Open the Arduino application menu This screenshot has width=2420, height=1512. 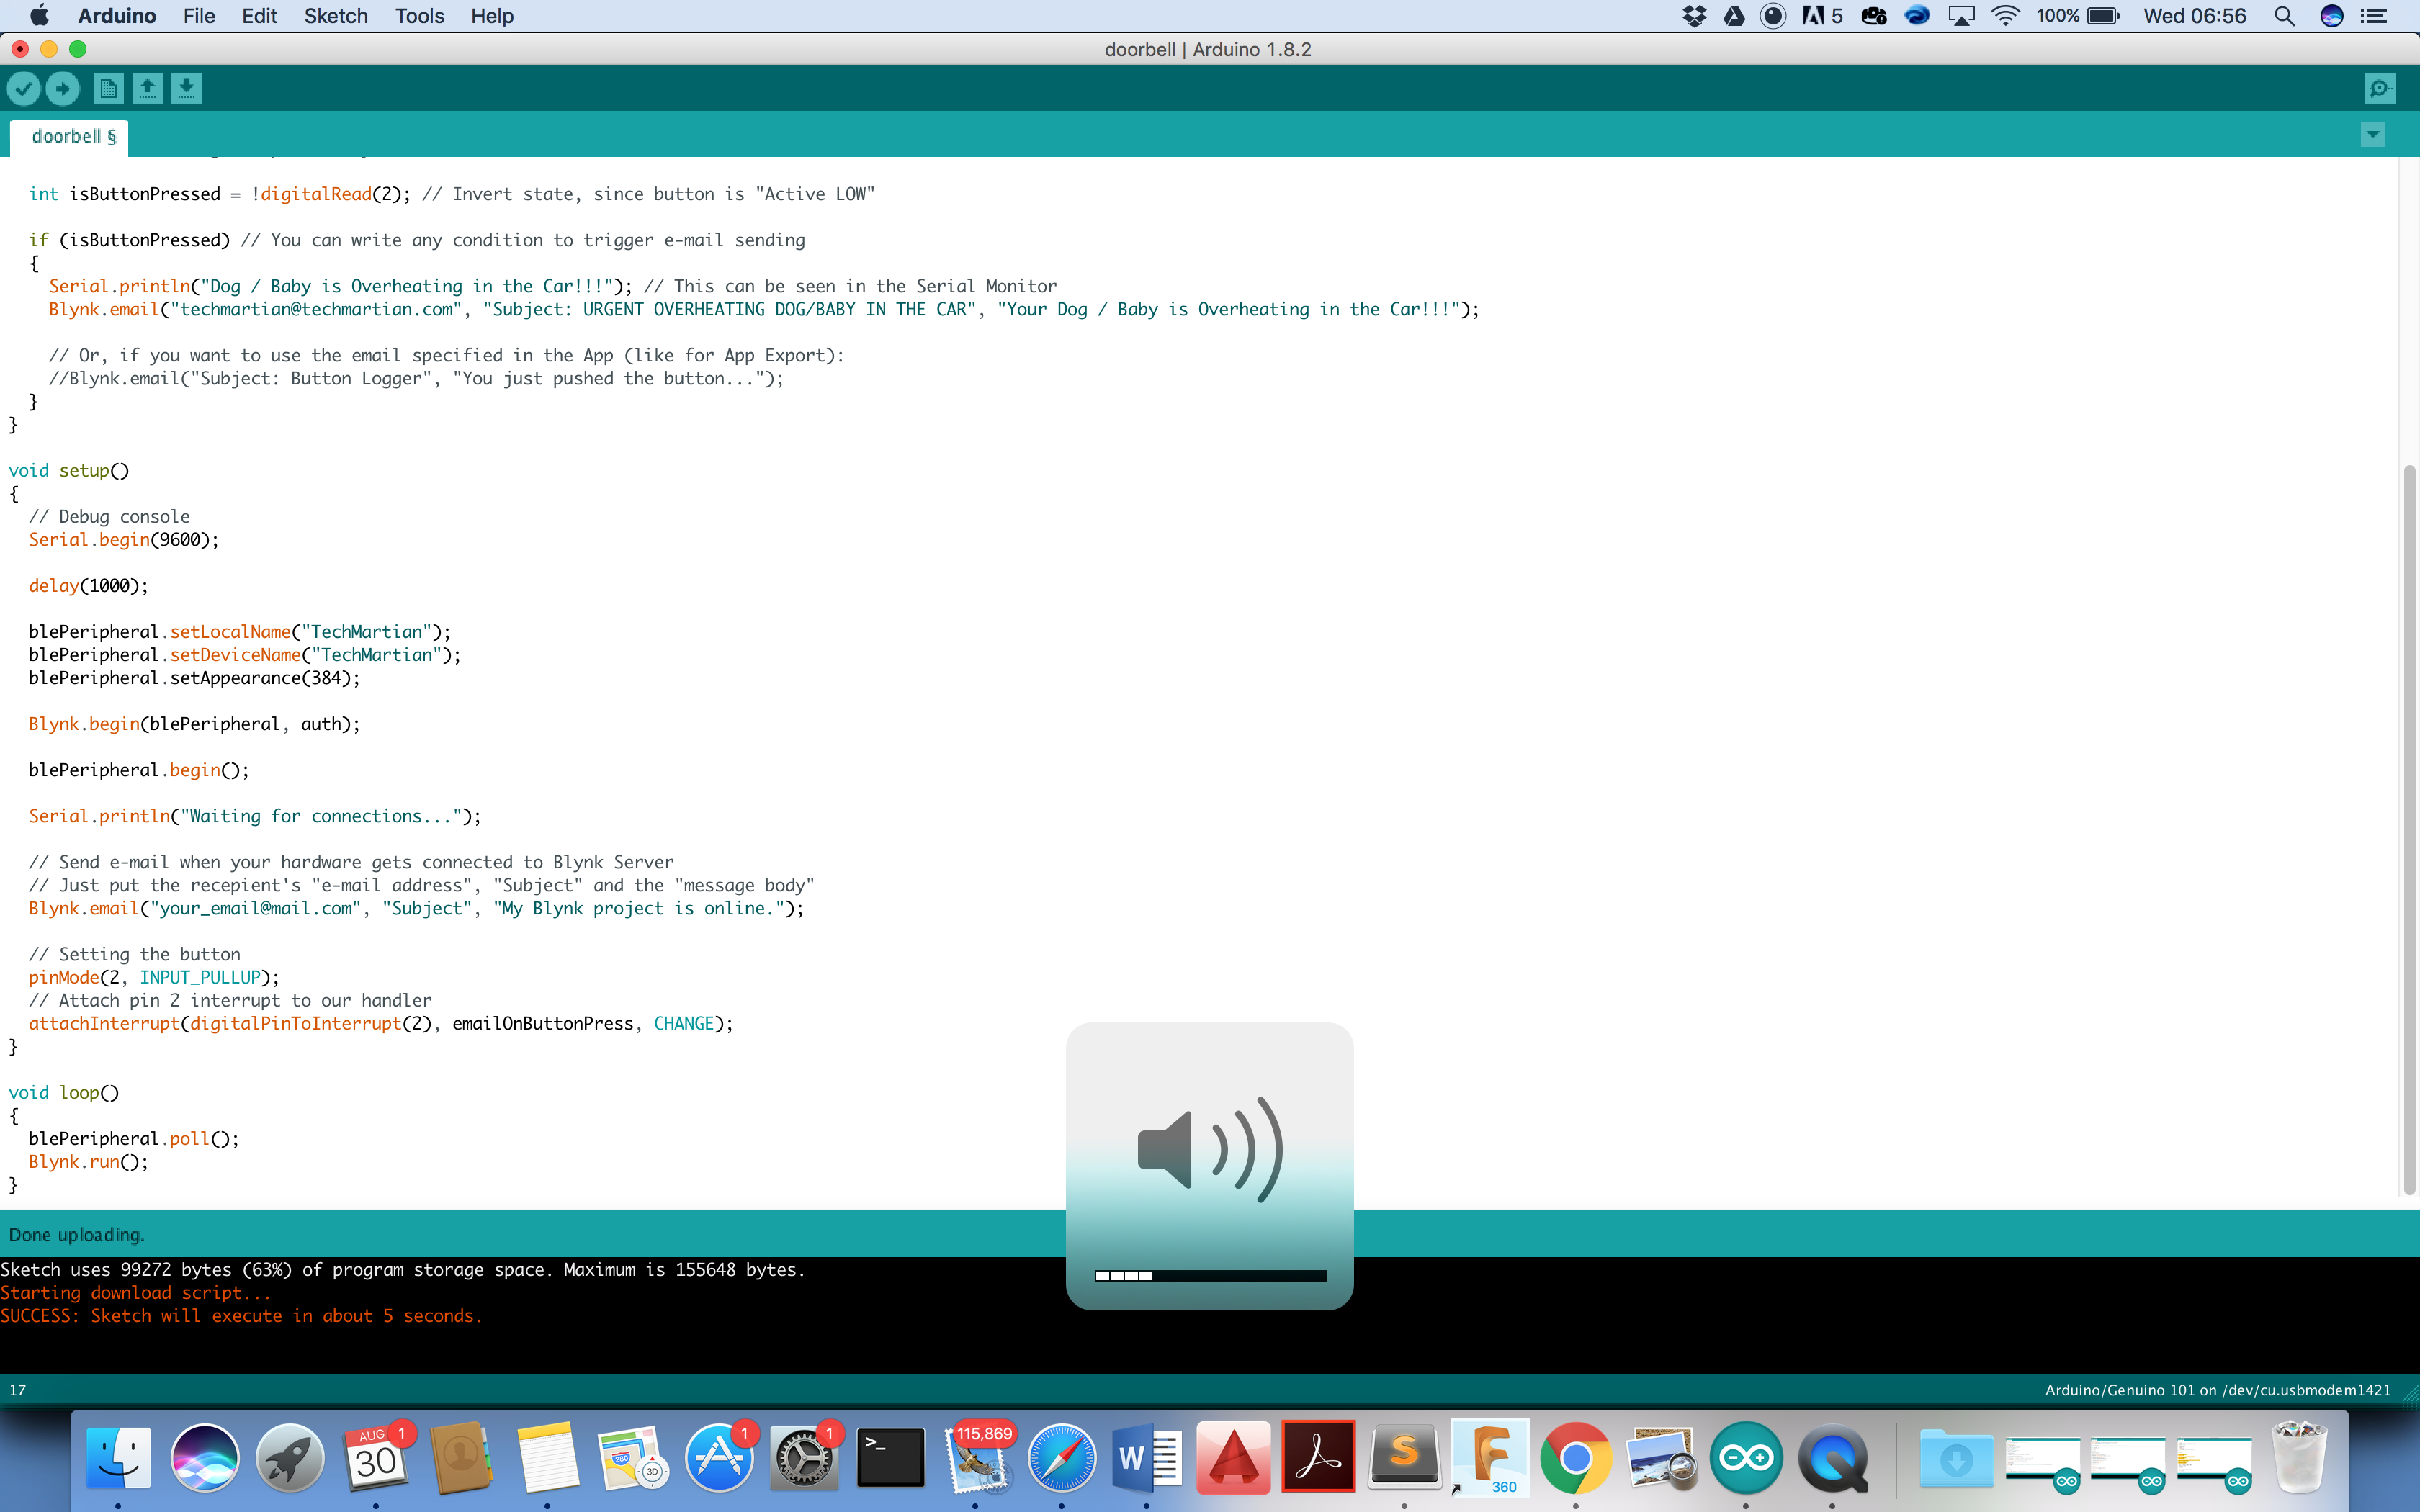pos(117,16)
